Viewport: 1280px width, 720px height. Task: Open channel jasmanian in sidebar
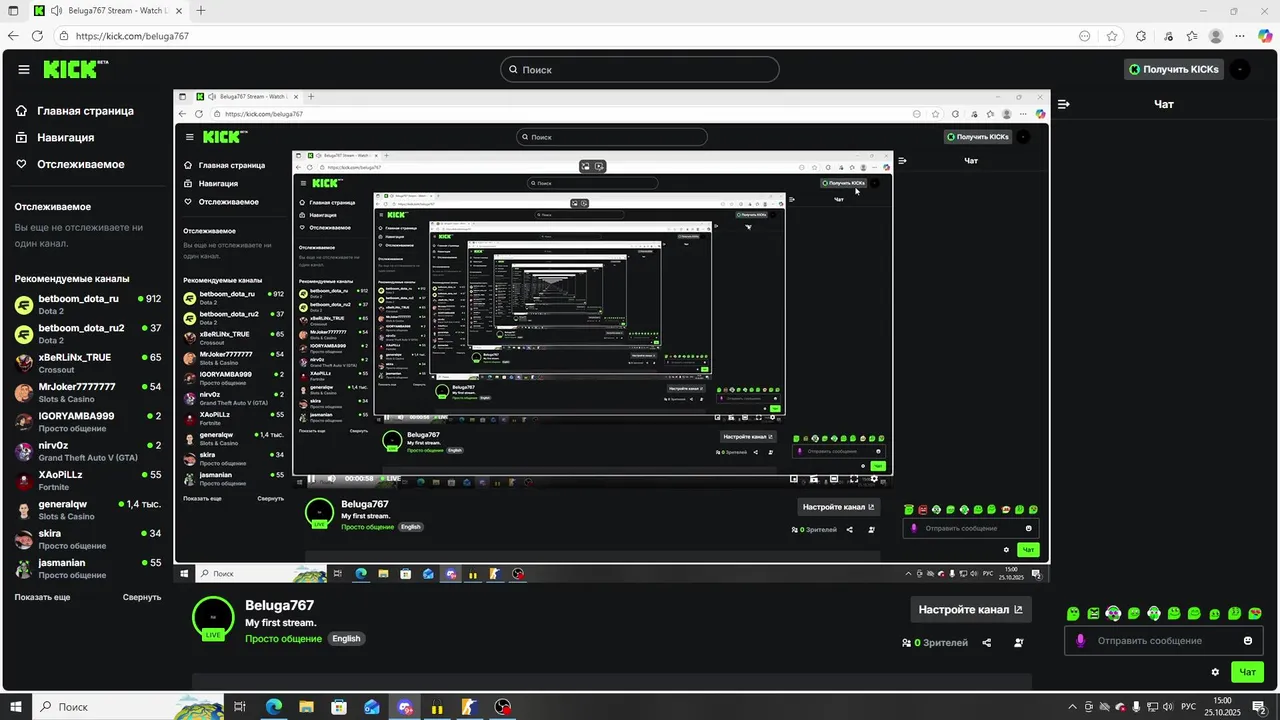[88, 568]
